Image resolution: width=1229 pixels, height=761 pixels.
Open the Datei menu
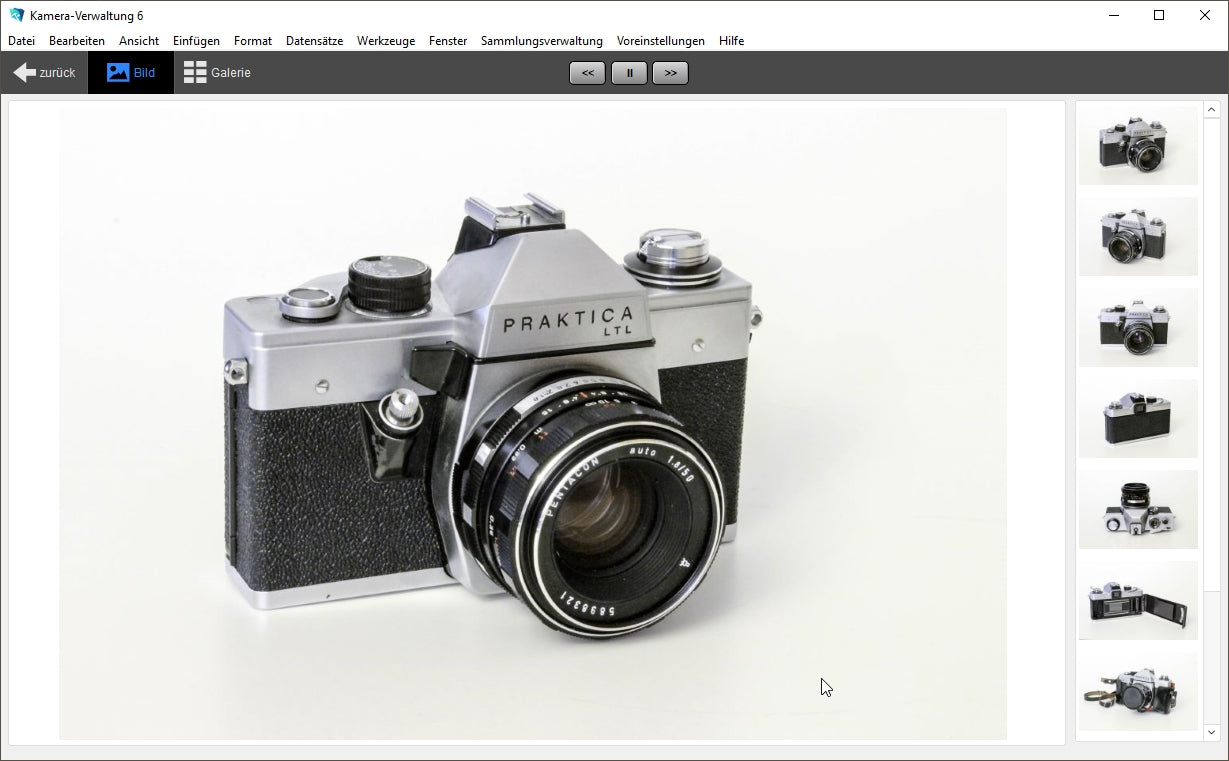pos(21,41)
